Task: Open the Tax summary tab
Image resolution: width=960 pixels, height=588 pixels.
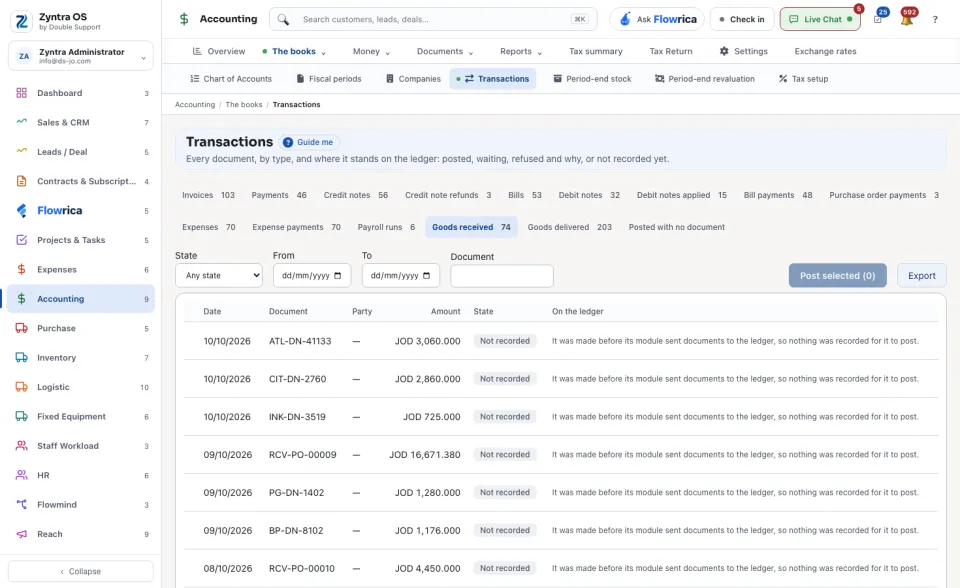Action: (x=596, y=51)
